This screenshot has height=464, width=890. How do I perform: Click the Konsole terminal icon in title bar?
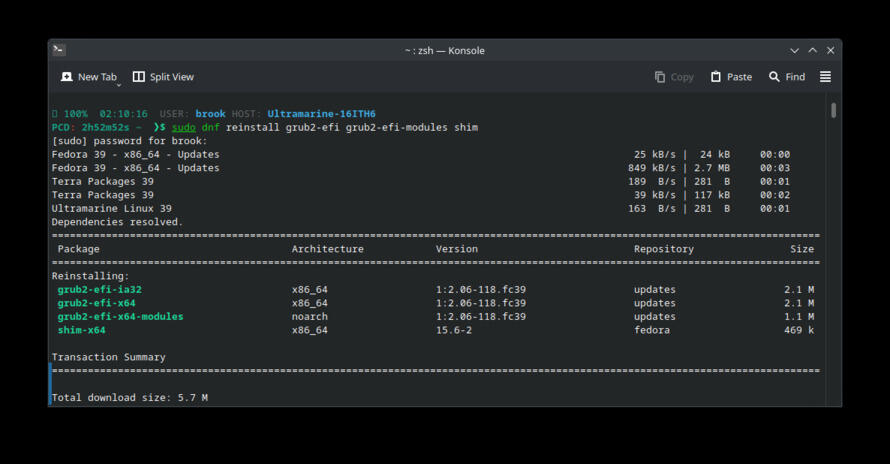tap(58, 50)
